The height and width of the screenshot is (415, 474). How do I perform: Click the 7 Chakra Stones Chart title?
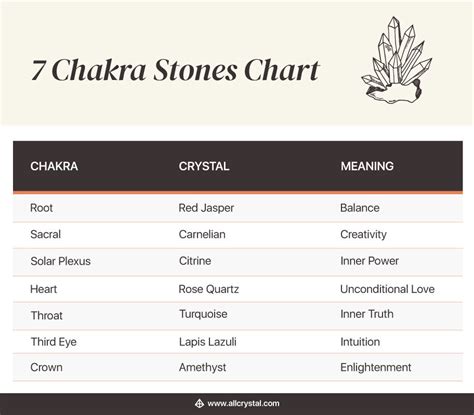(176, 70)
